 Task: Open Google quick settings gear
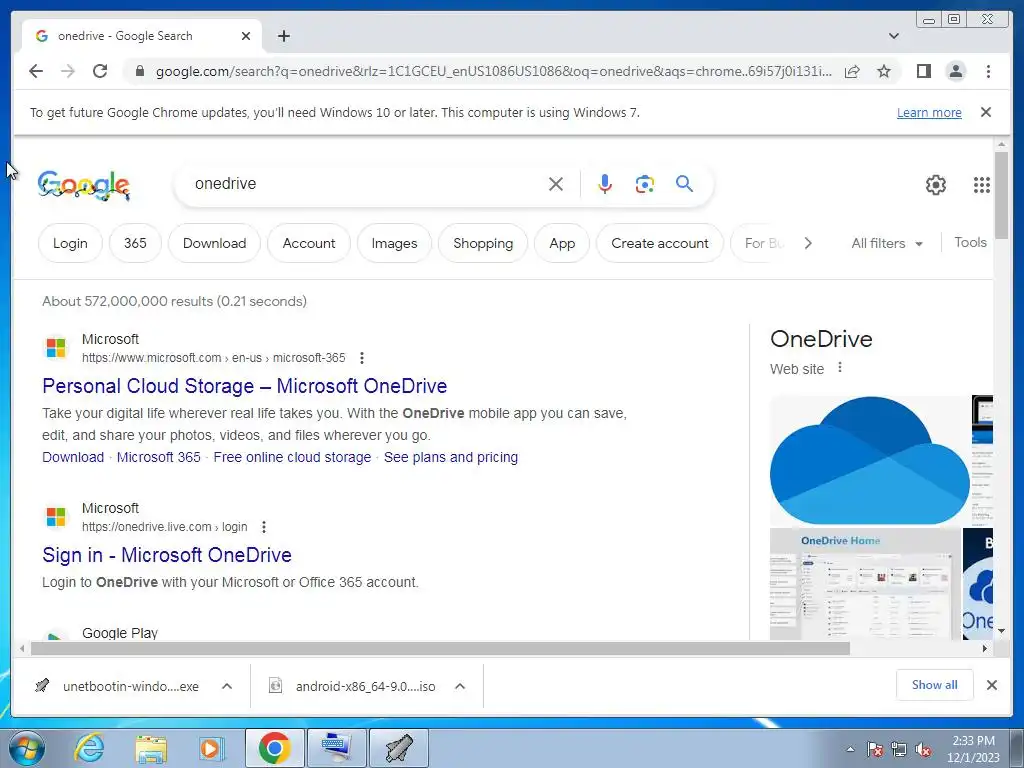pos(936,185)
